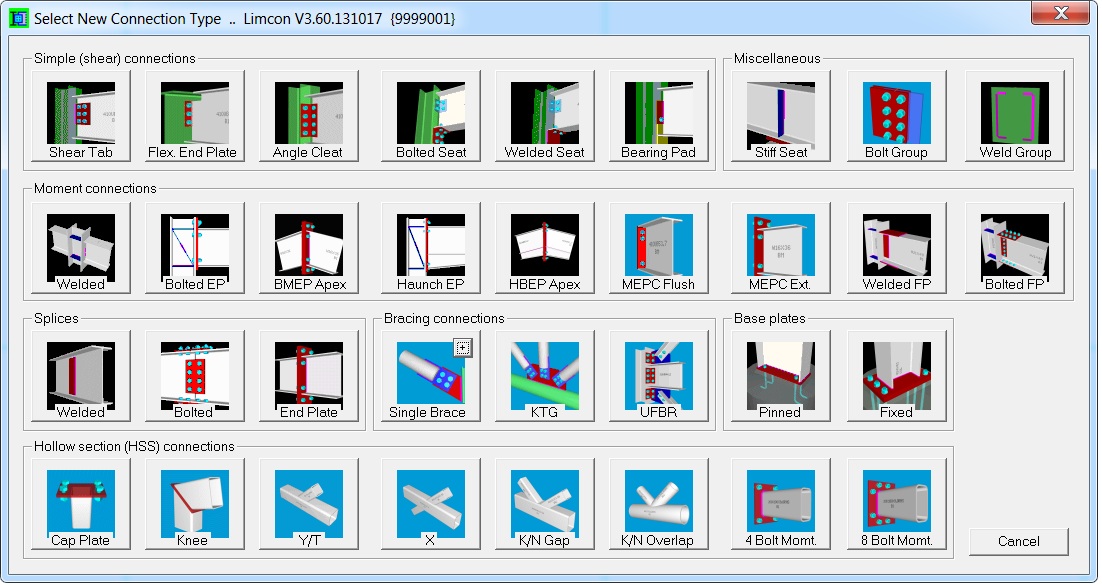Screen dimensions: 1102x585
Task: Choose MEPC Ext. connection
Action: click(x=781, y=248)
